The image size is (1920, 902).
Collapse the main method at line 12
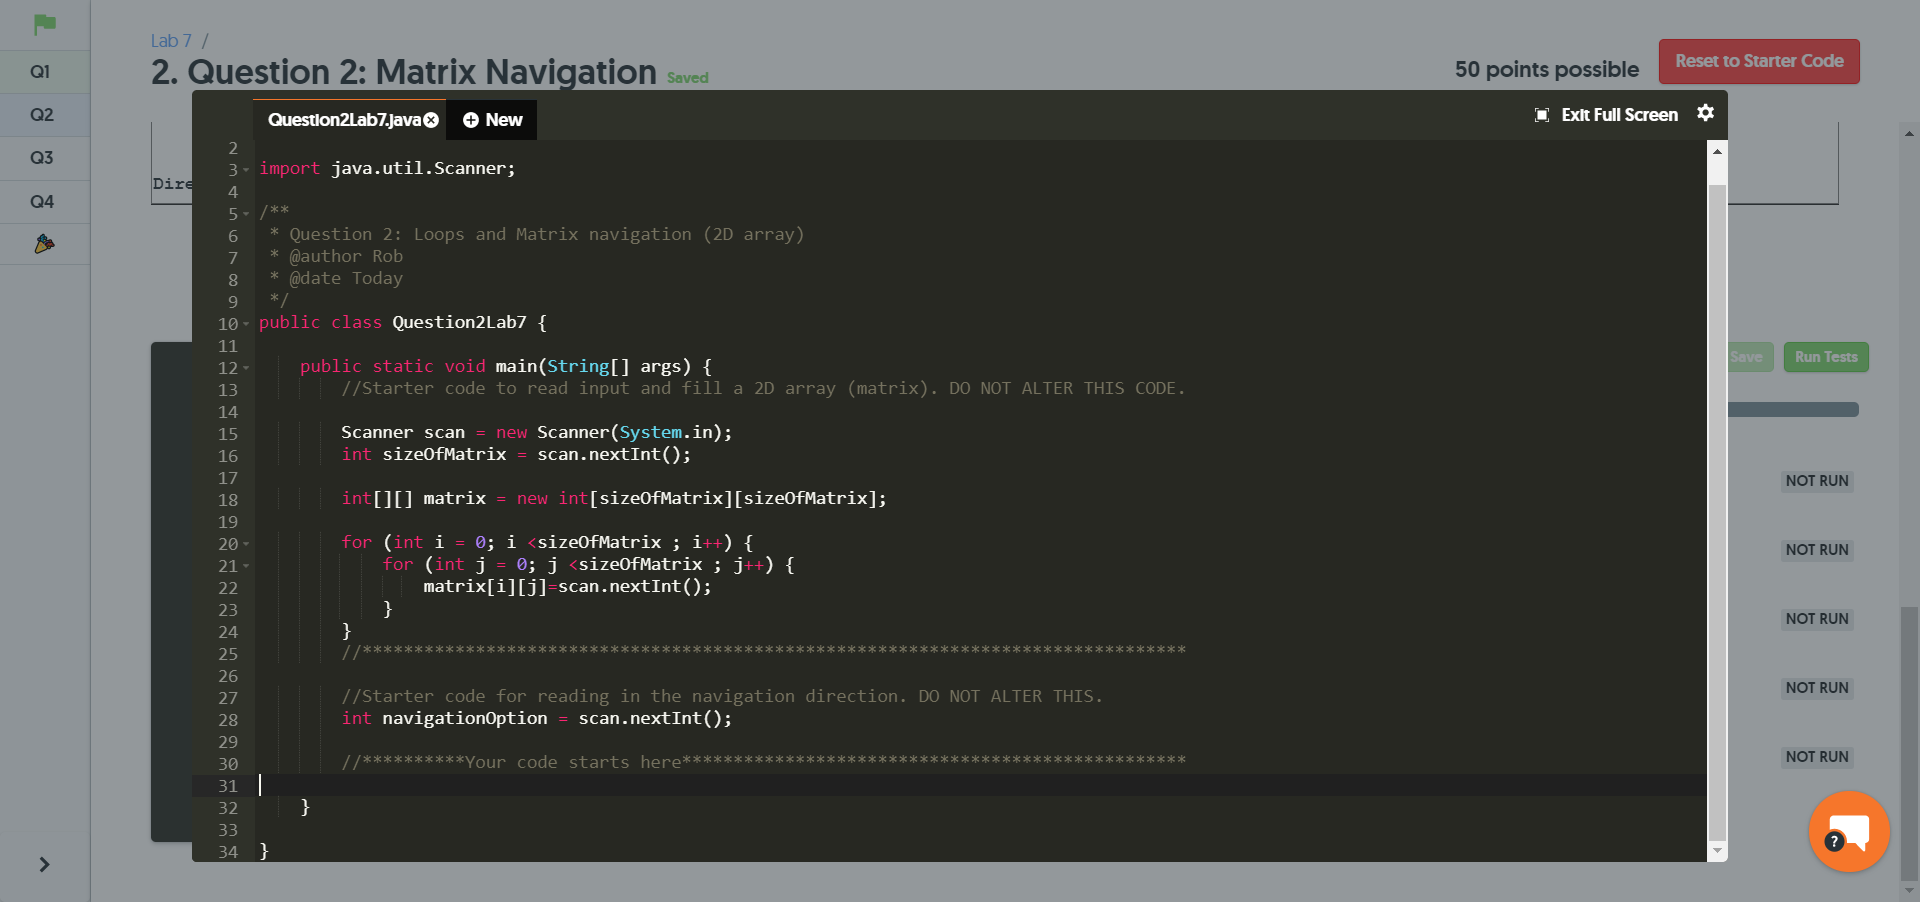pyautogui.click(x=246, y=368)
